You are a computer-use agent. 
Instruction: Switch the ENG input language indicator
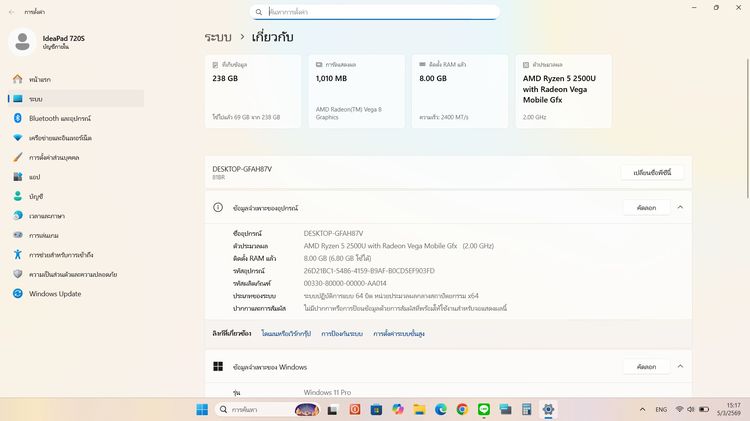point(661,410)
